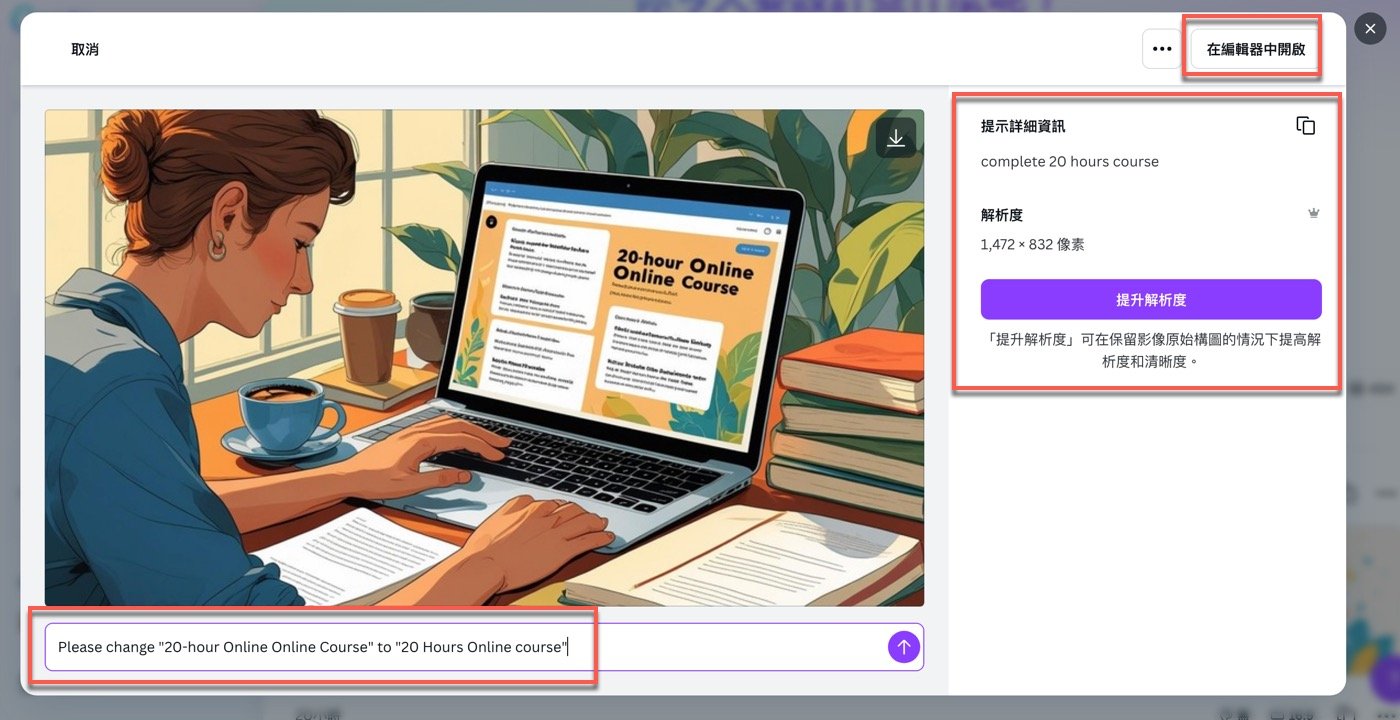Image resolution: width=1400 pixels, height=720 pixels.
Task: Open in editor via 在編輯器中開啟
Action: click(x=1255, y=49)
